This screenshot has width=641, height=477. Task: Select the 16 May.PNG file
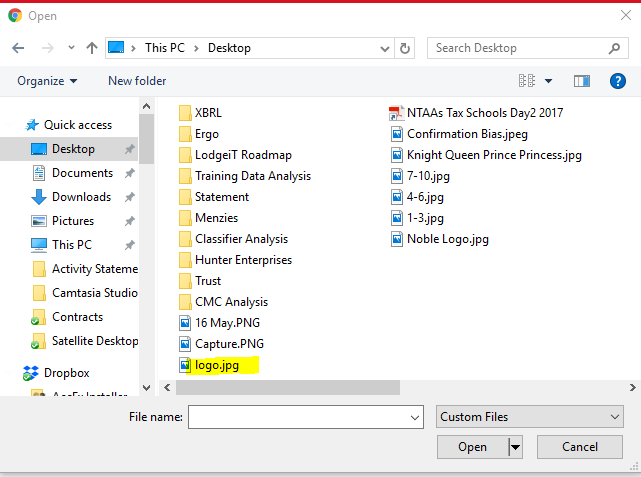pos(220,323)
